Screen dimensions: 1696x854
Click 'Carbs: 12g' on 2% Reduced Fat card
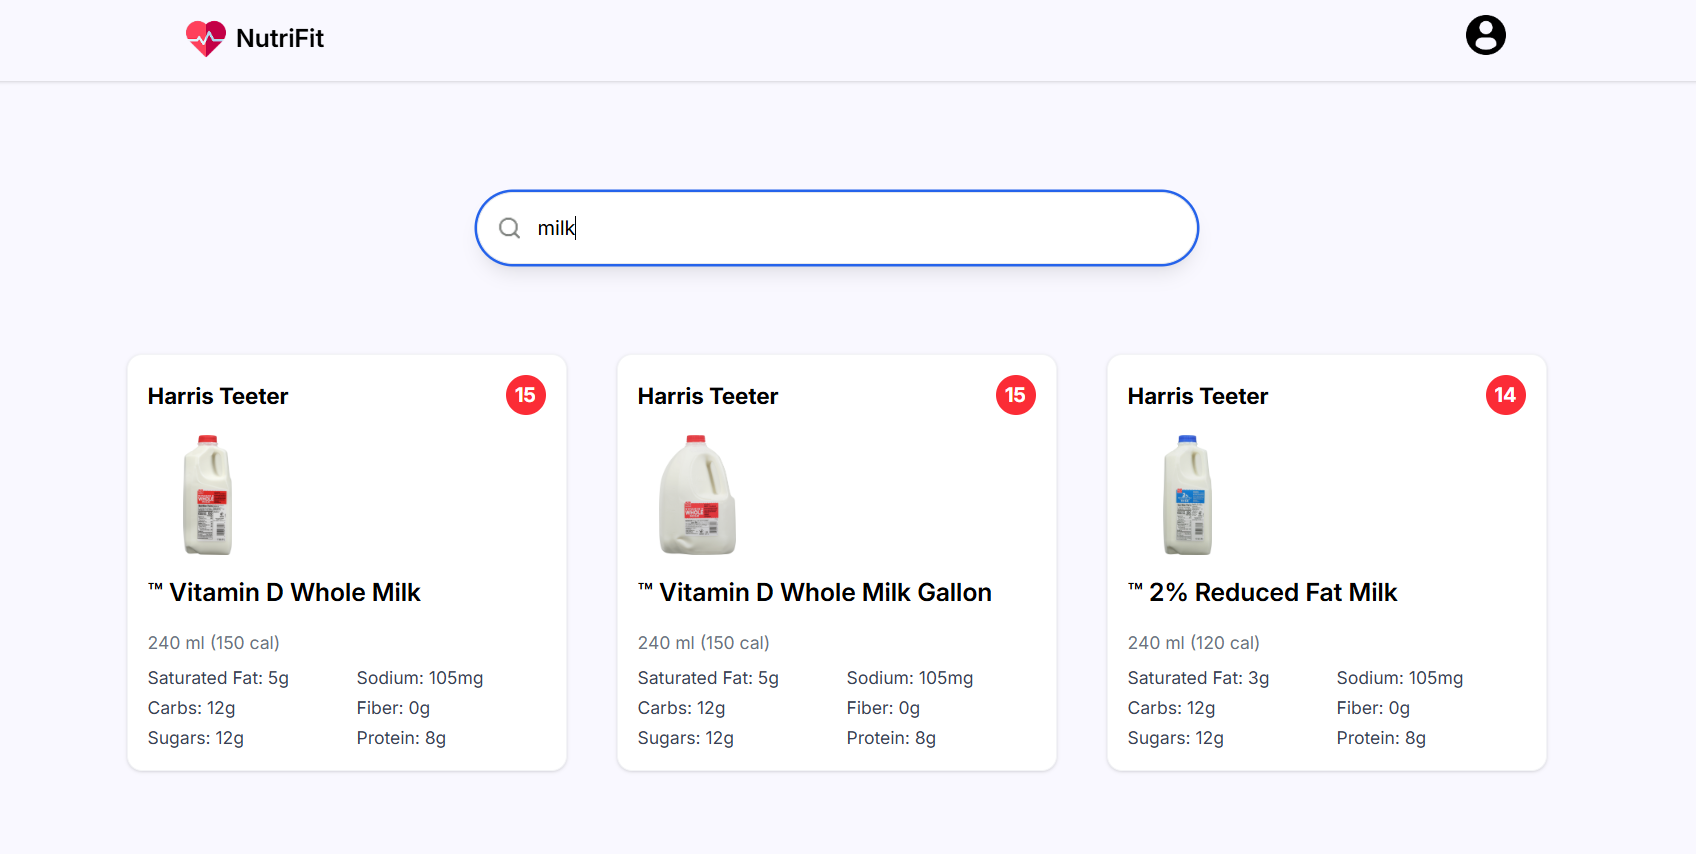(x=1172, y=708)
